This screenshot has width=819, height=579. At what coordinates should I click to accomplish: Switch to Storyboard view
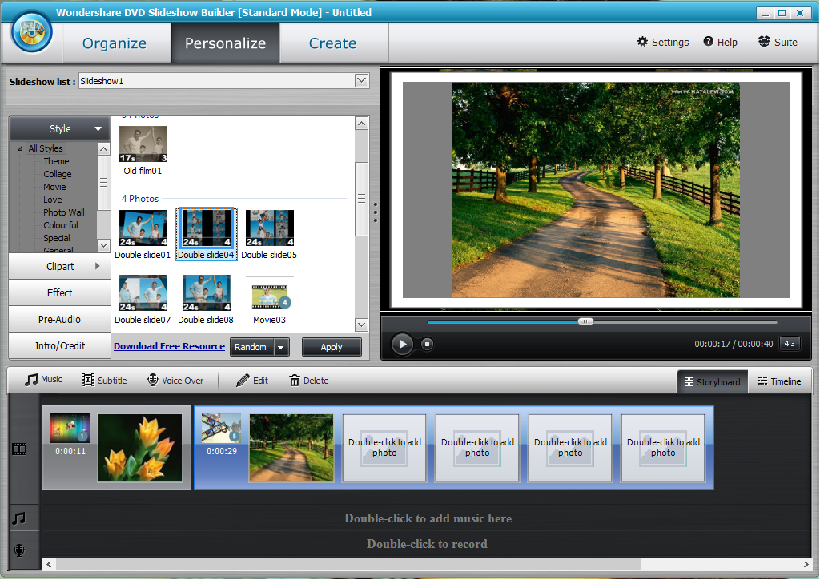pos(712,382)
